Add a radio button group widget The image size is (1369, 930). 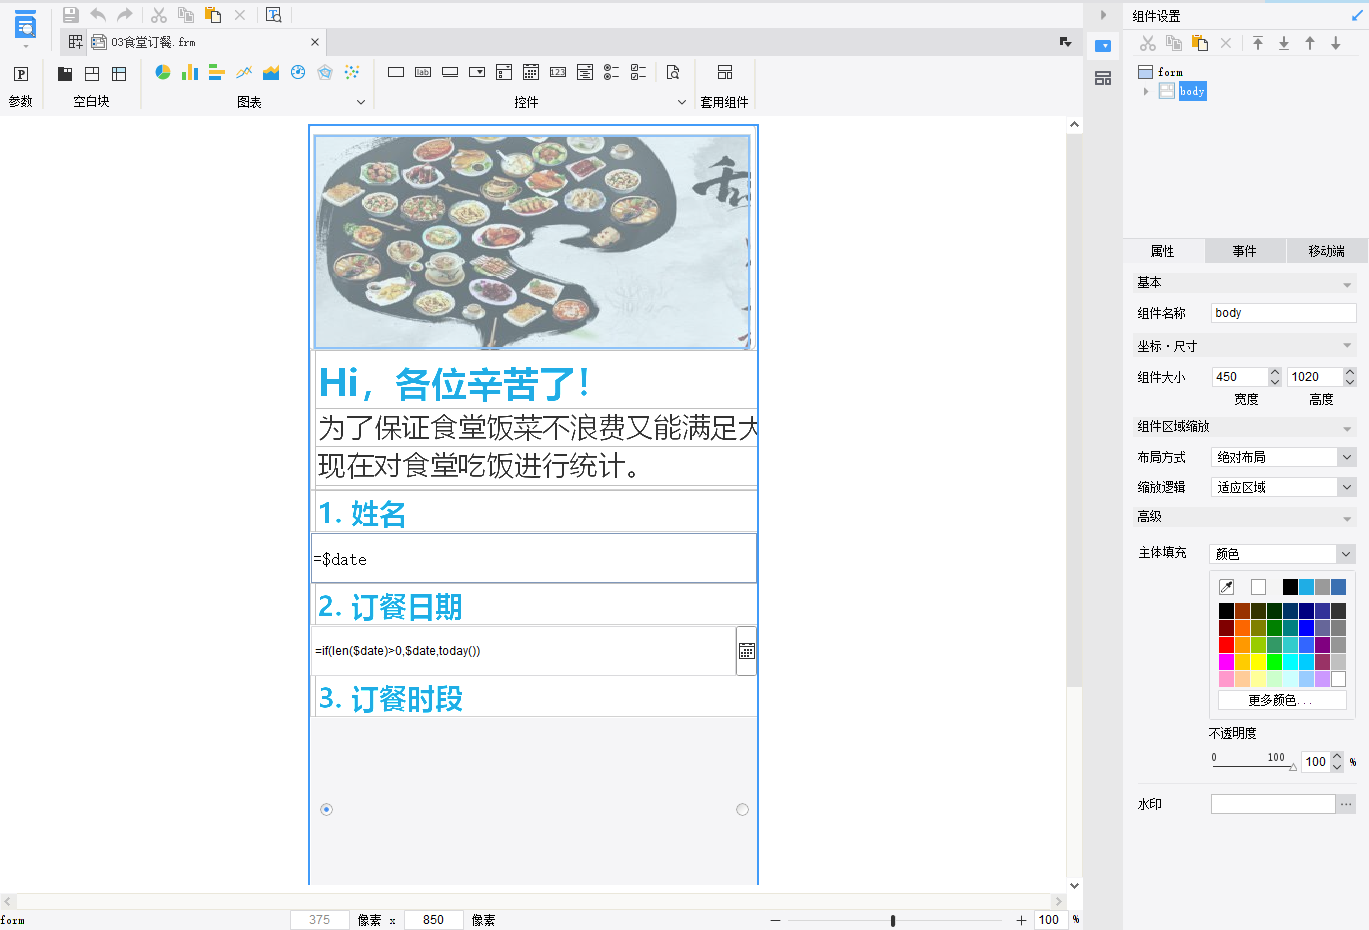(611, 72)
